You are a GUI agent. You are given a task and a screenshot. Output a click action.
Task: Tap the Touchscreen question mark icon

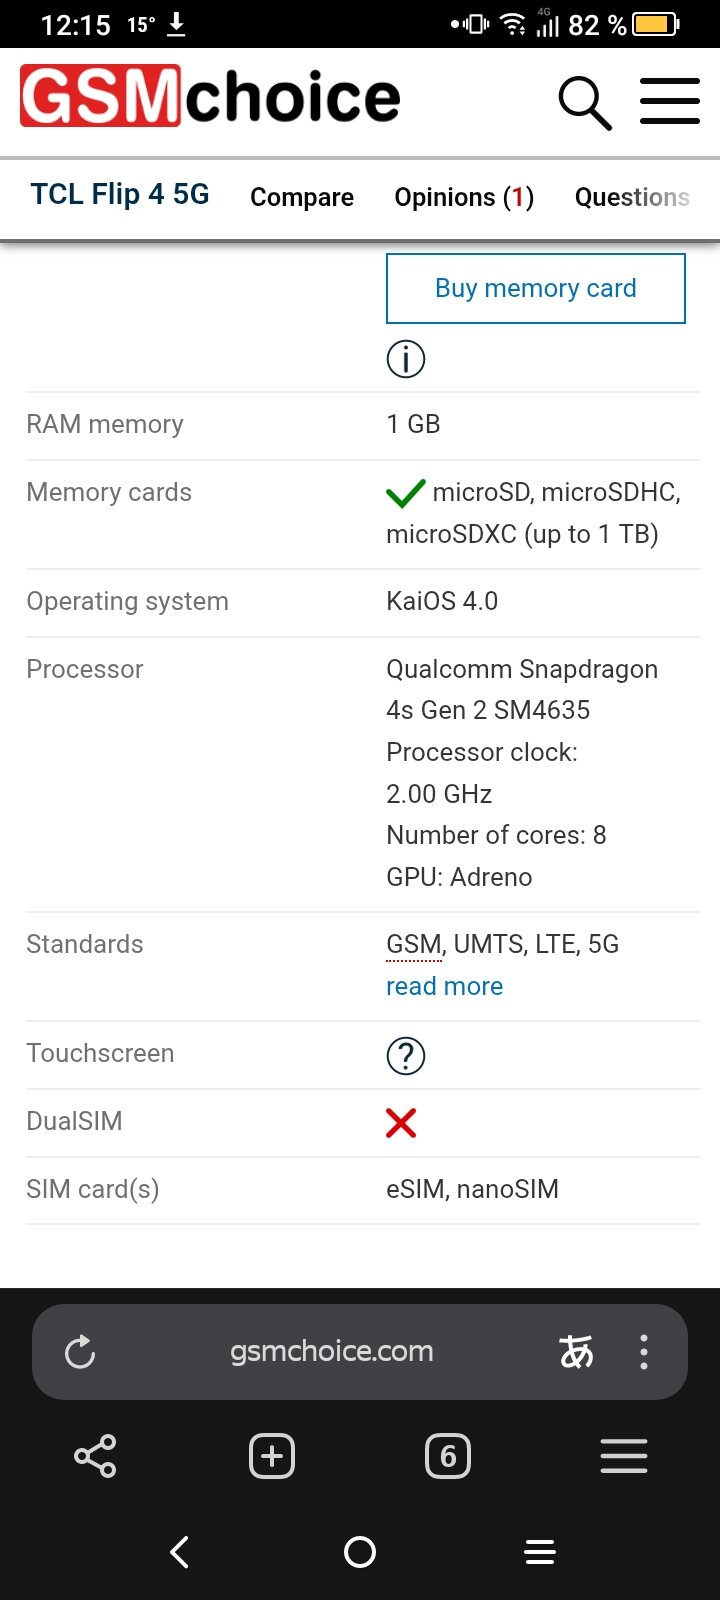(x=406, y=1055)
